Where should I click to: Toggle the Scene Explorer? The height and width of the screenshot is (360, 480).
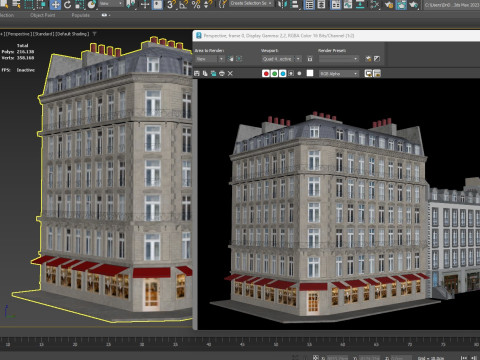click(x=309, y=5)
